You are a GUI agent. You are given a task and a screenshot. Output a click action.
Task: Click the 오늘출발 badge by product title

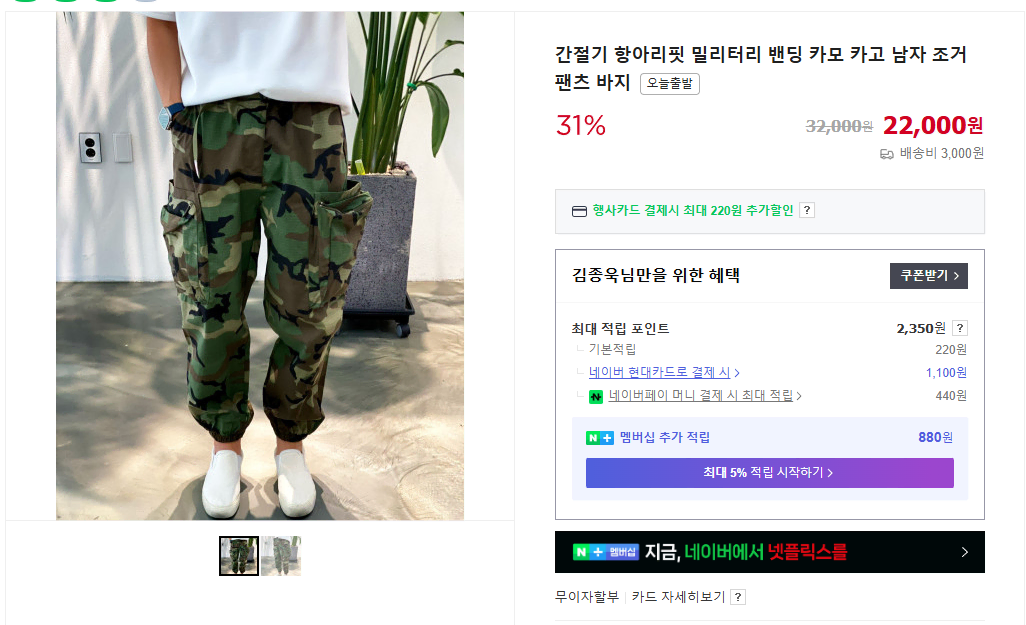(669, 84)
